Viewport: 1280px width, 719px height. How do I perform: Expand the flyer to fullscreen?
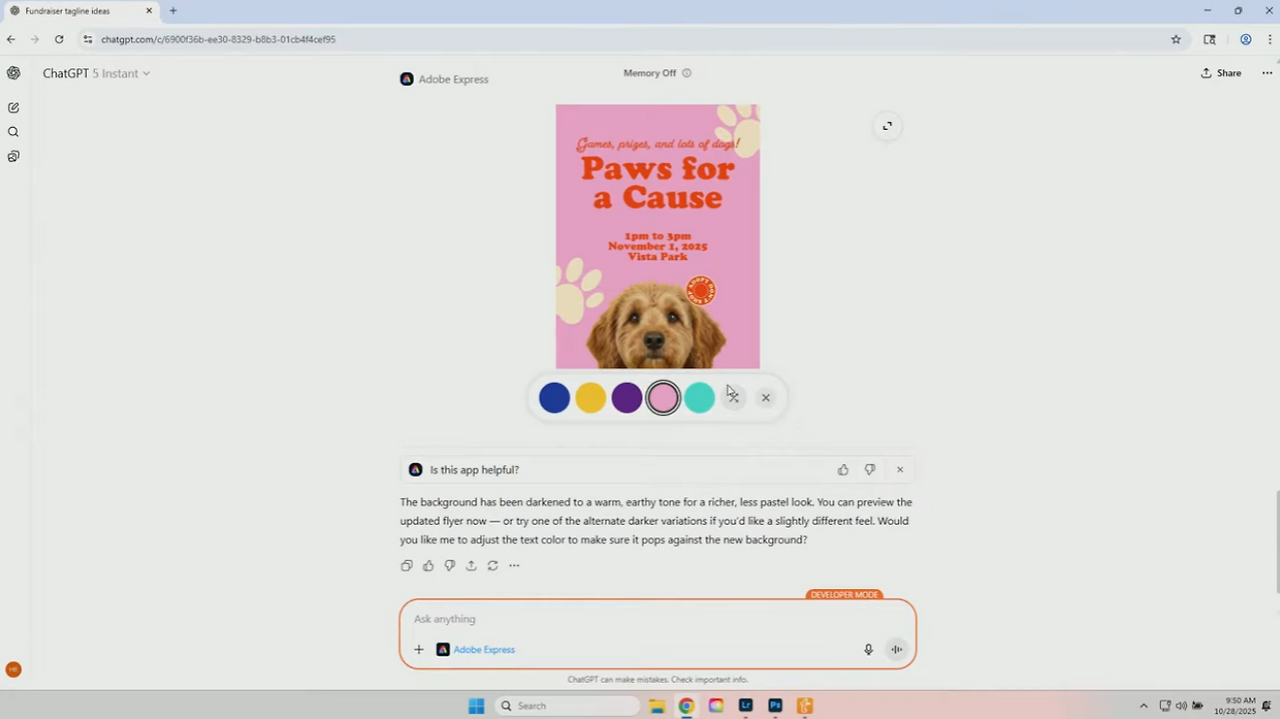pyautogui.click(x=887, y=126)
